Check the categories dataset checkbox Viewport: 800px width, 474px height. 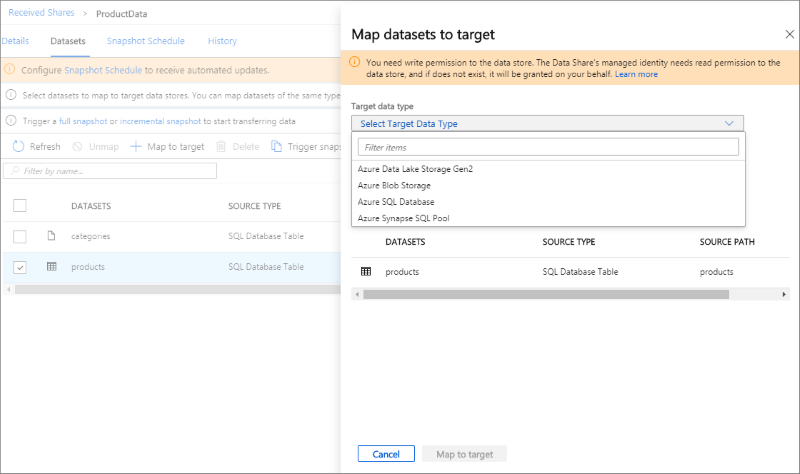click(20, 237)
